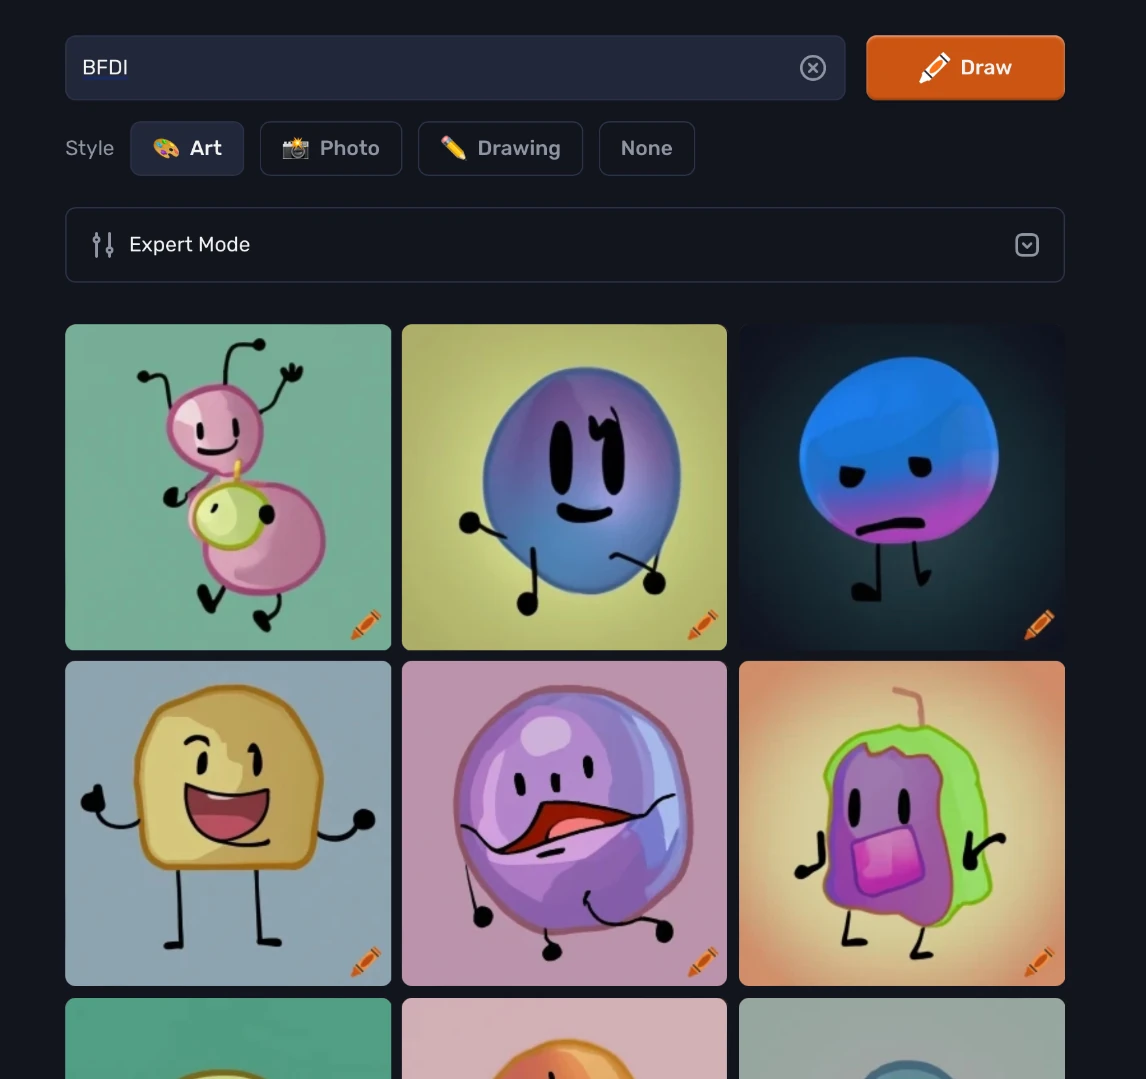Screen dimensions: 1146x1079
Task: Open the purple and green jelly character image
Action: (901, 823)
